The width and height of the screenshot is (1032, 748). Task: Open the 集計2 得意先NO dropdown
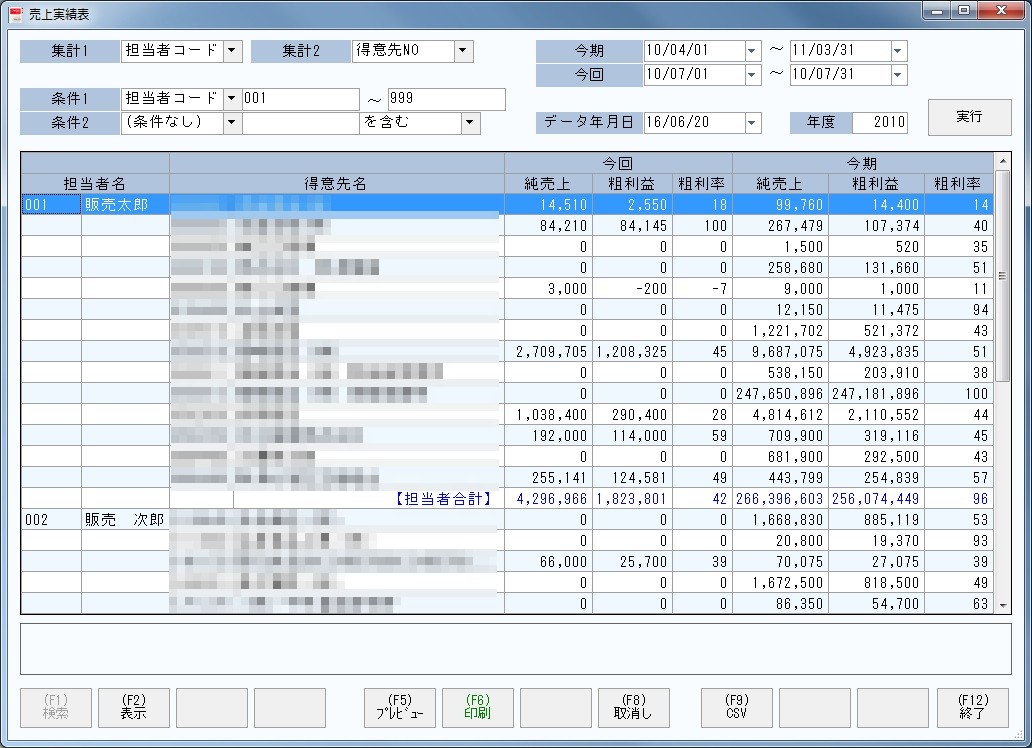point(463,51)
